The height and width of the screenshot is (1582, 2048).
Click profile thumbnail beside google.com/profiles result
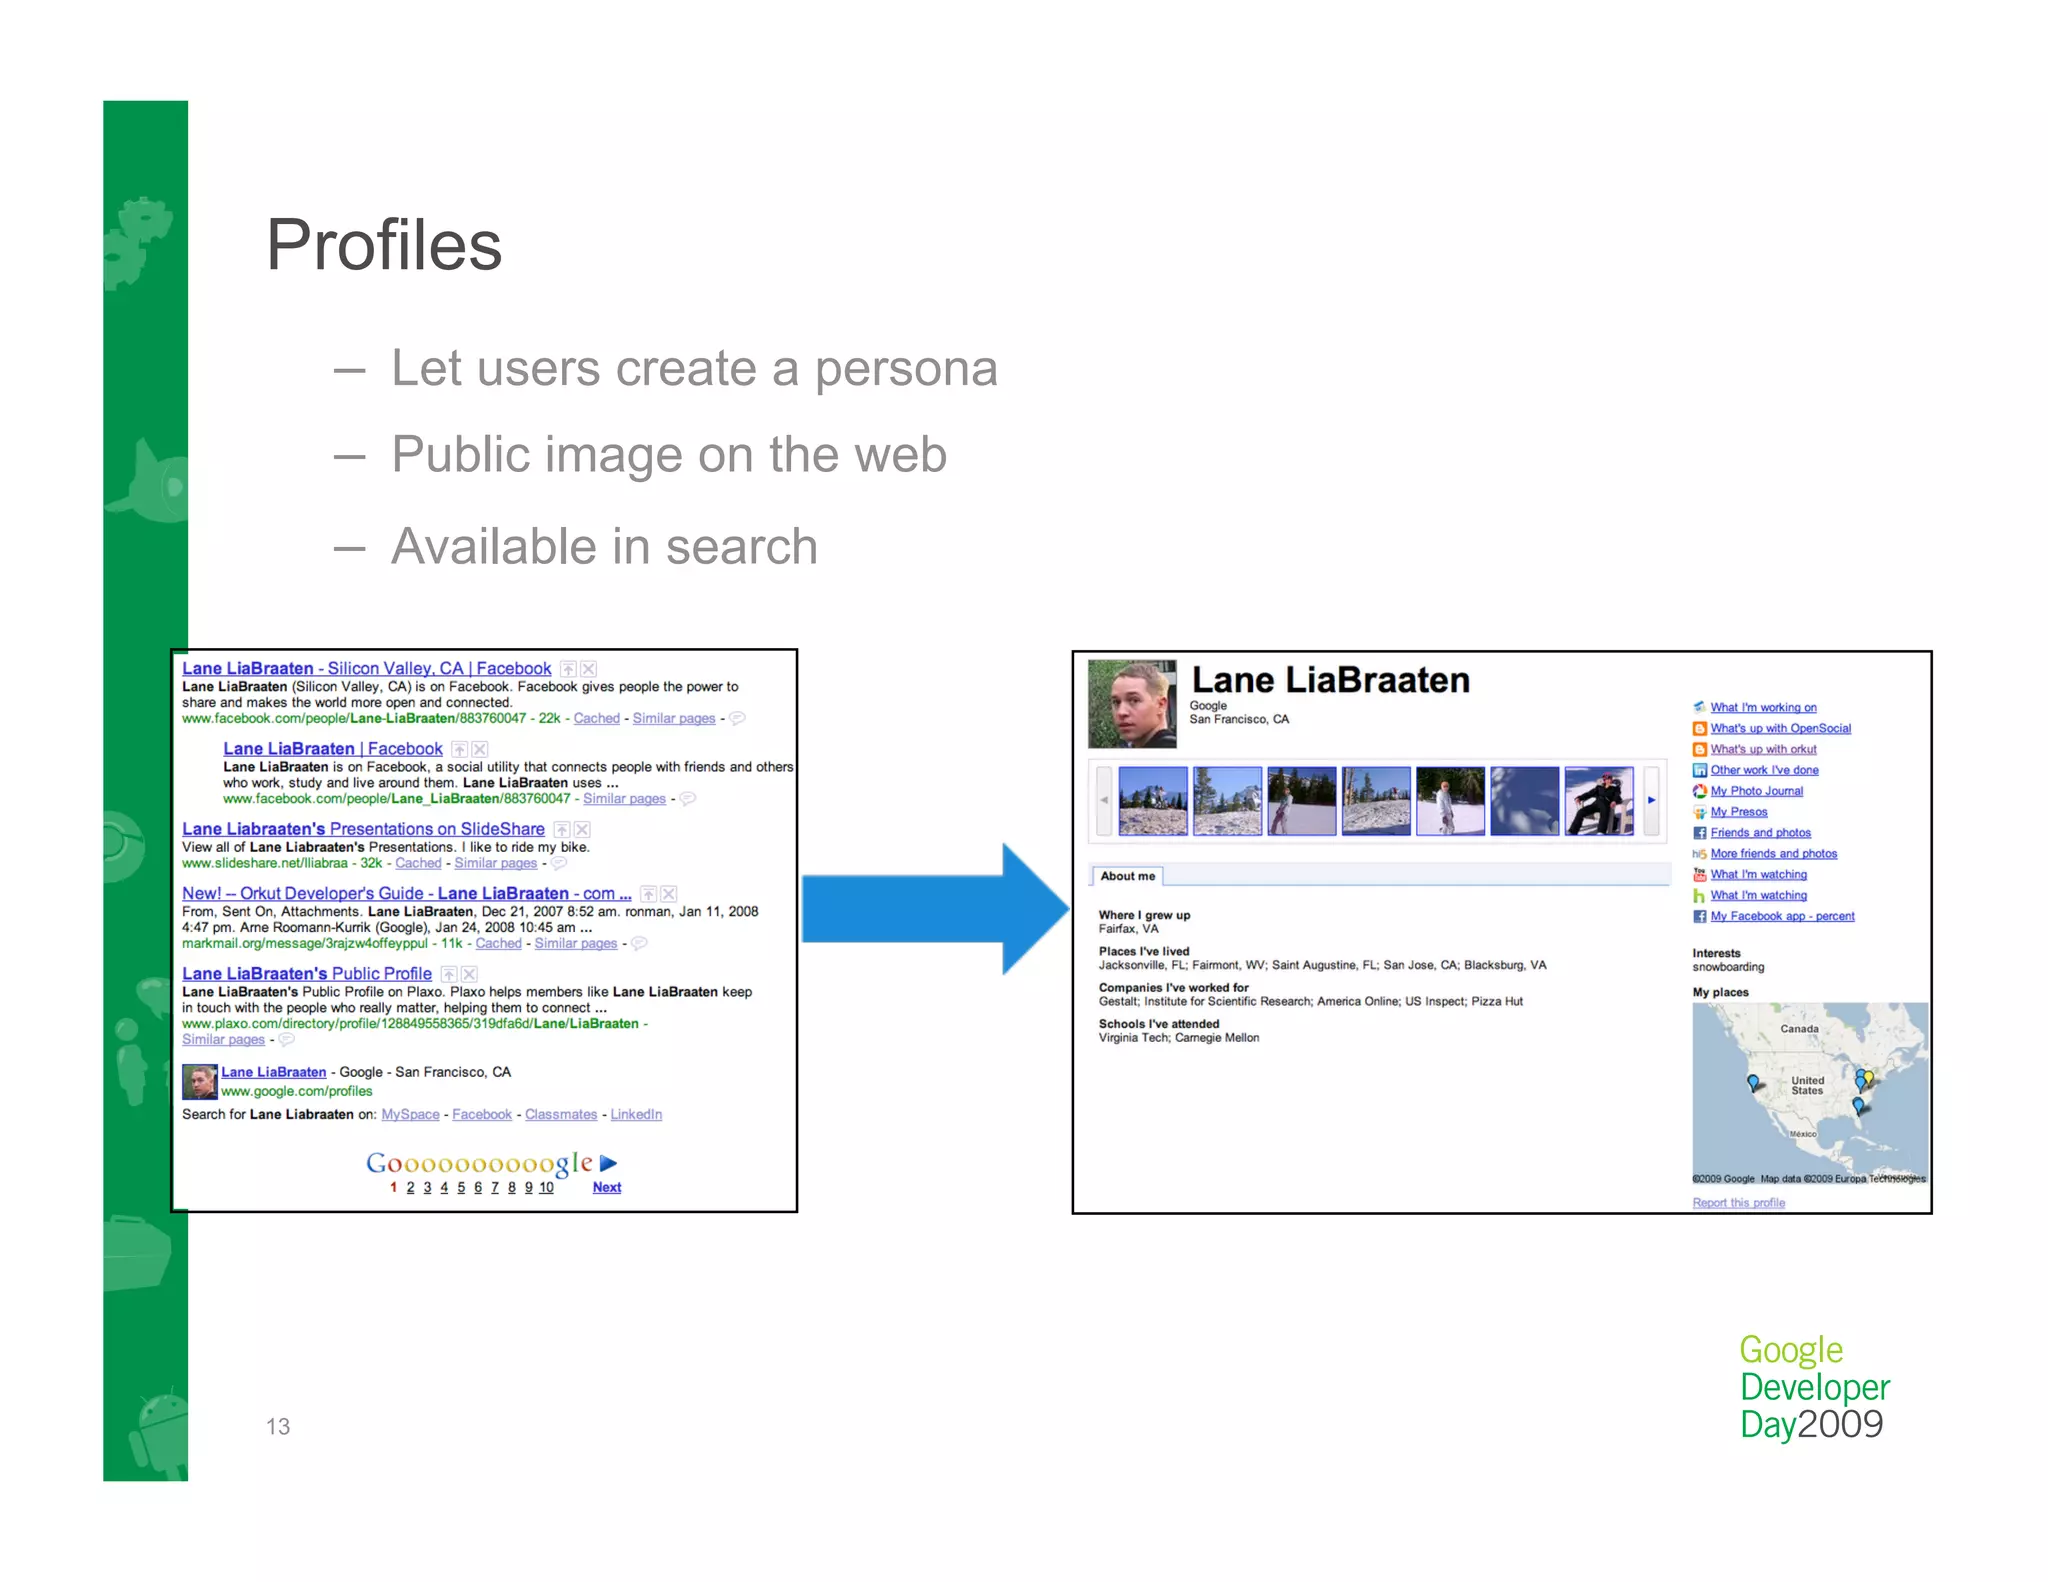(x=199, y=1081)
